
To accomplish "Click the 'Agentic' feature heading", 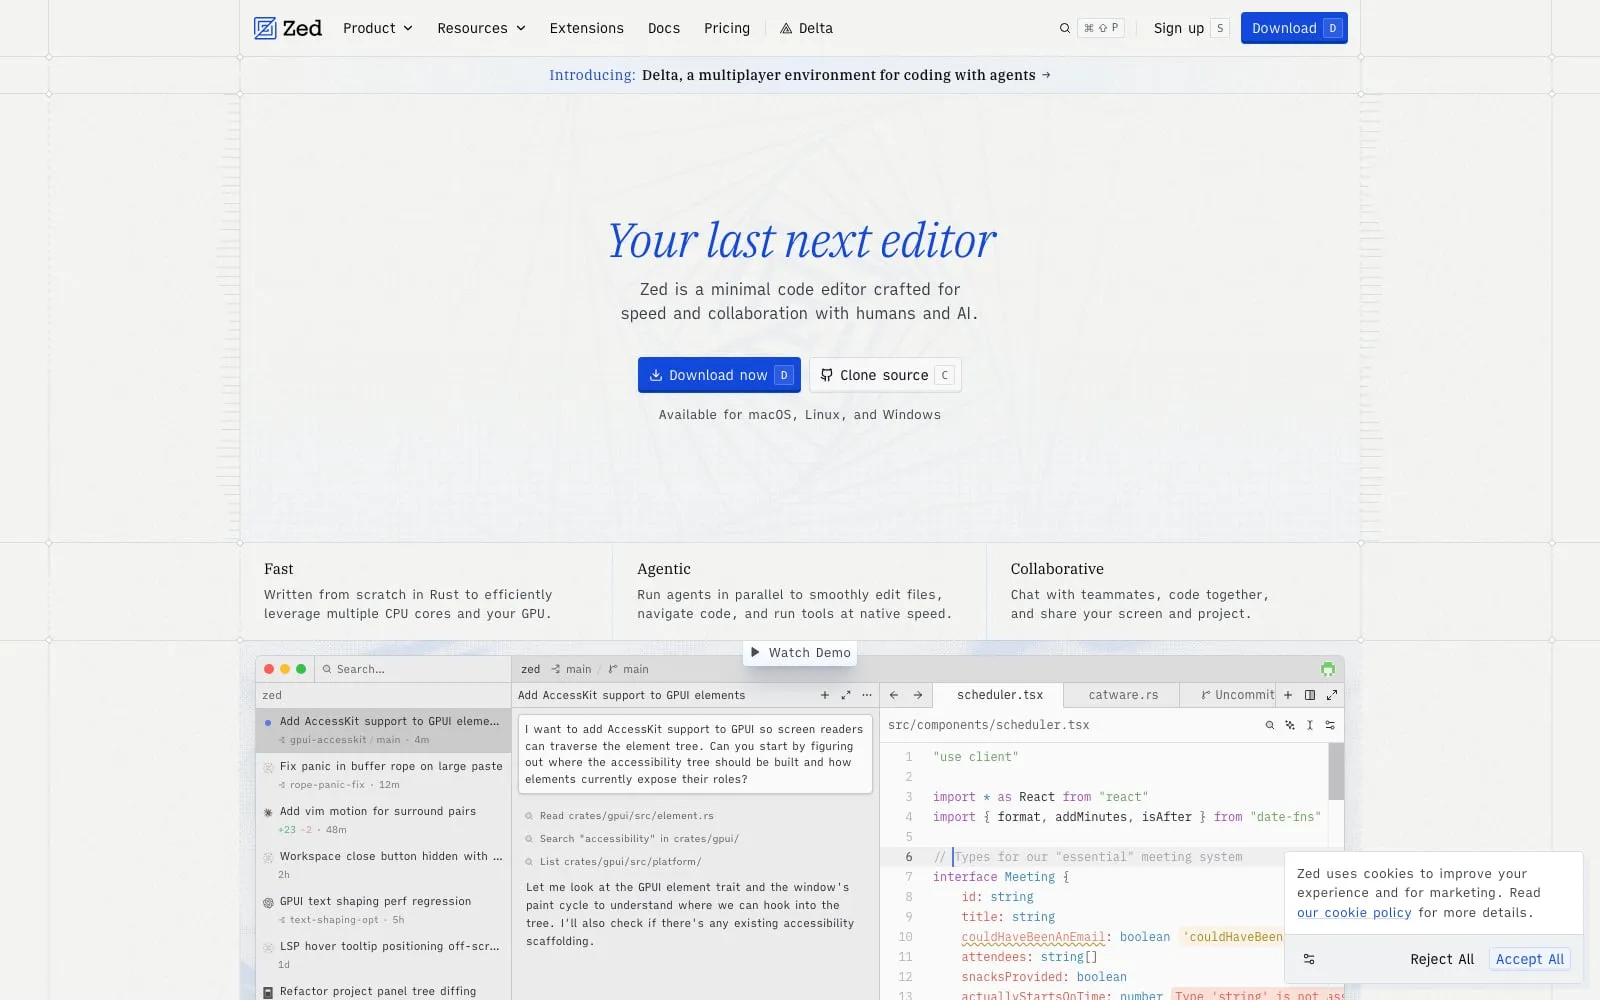I will tap(664, 569).
